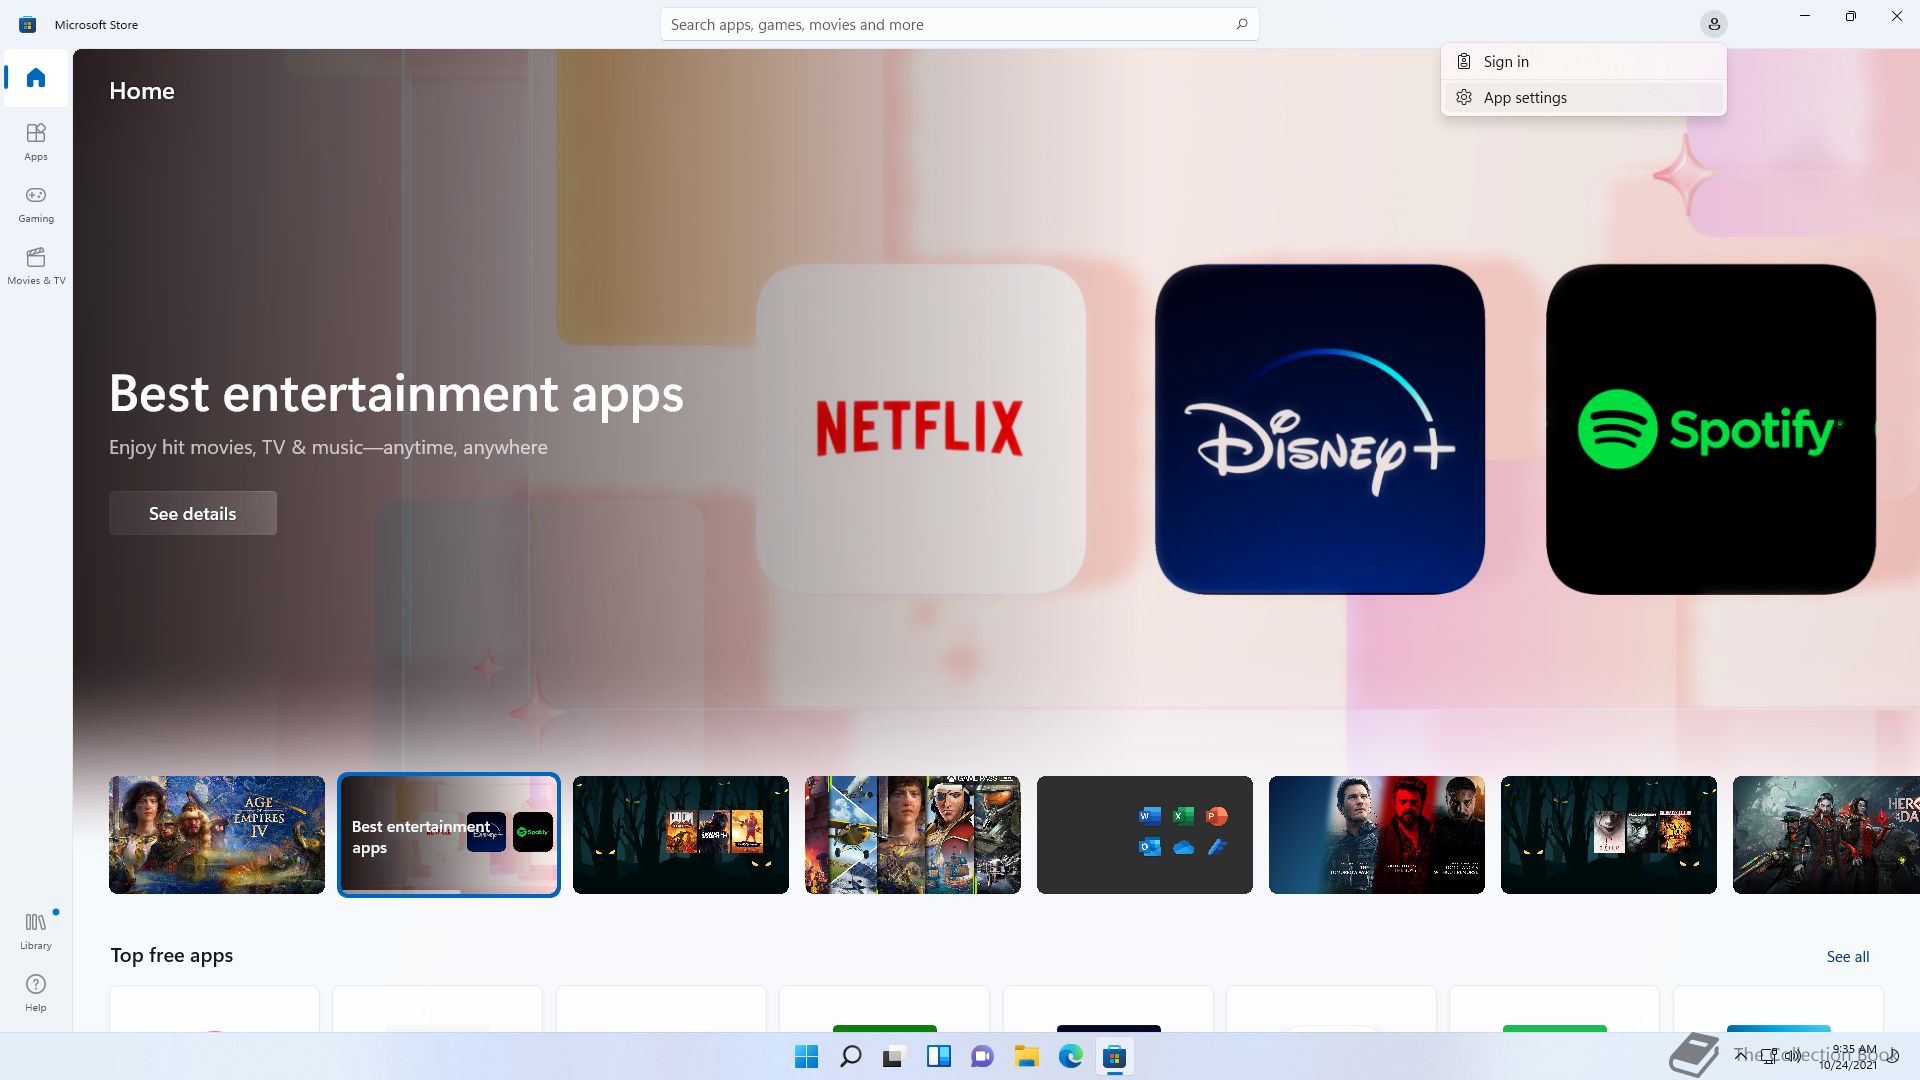The width and height of the screenshot is (1920, 1080).
Task: Click the Spotify app tile
Action: [x=1710, y=429]
